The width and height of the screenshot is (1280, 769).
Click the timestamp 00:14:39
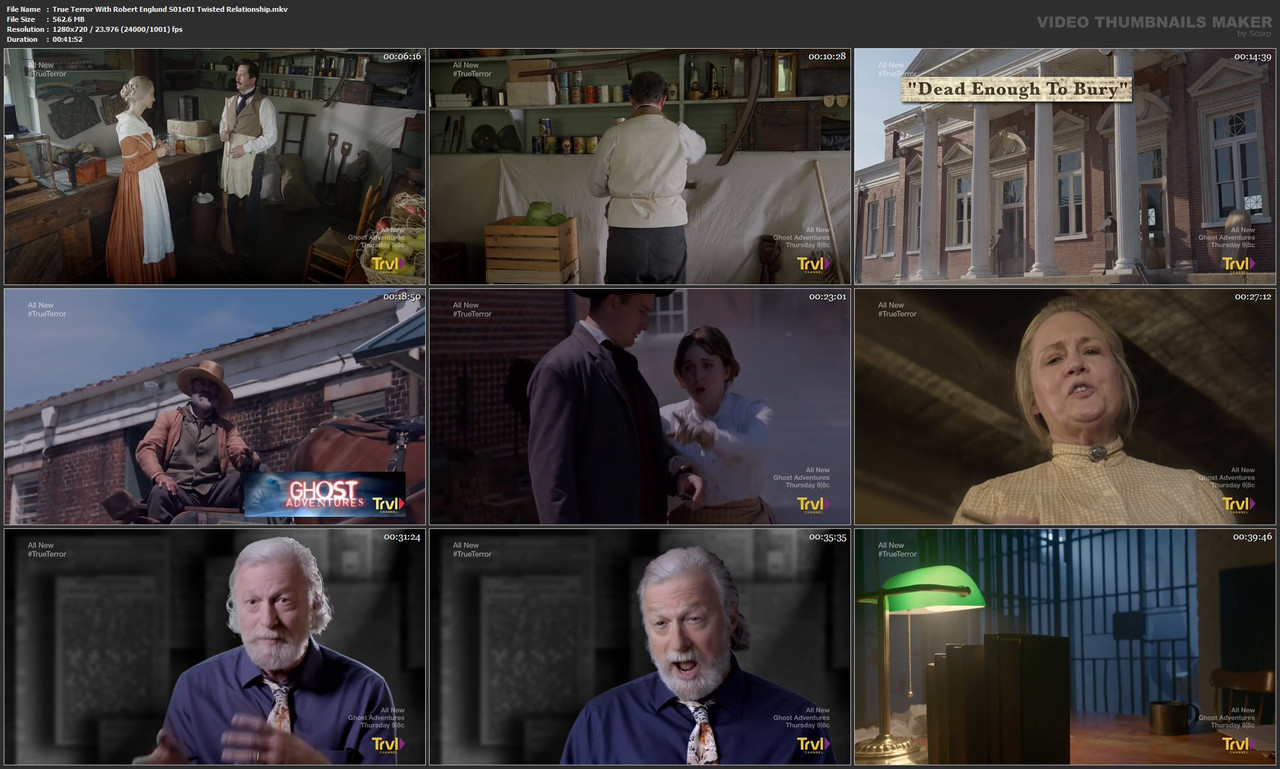(1252, 57)
